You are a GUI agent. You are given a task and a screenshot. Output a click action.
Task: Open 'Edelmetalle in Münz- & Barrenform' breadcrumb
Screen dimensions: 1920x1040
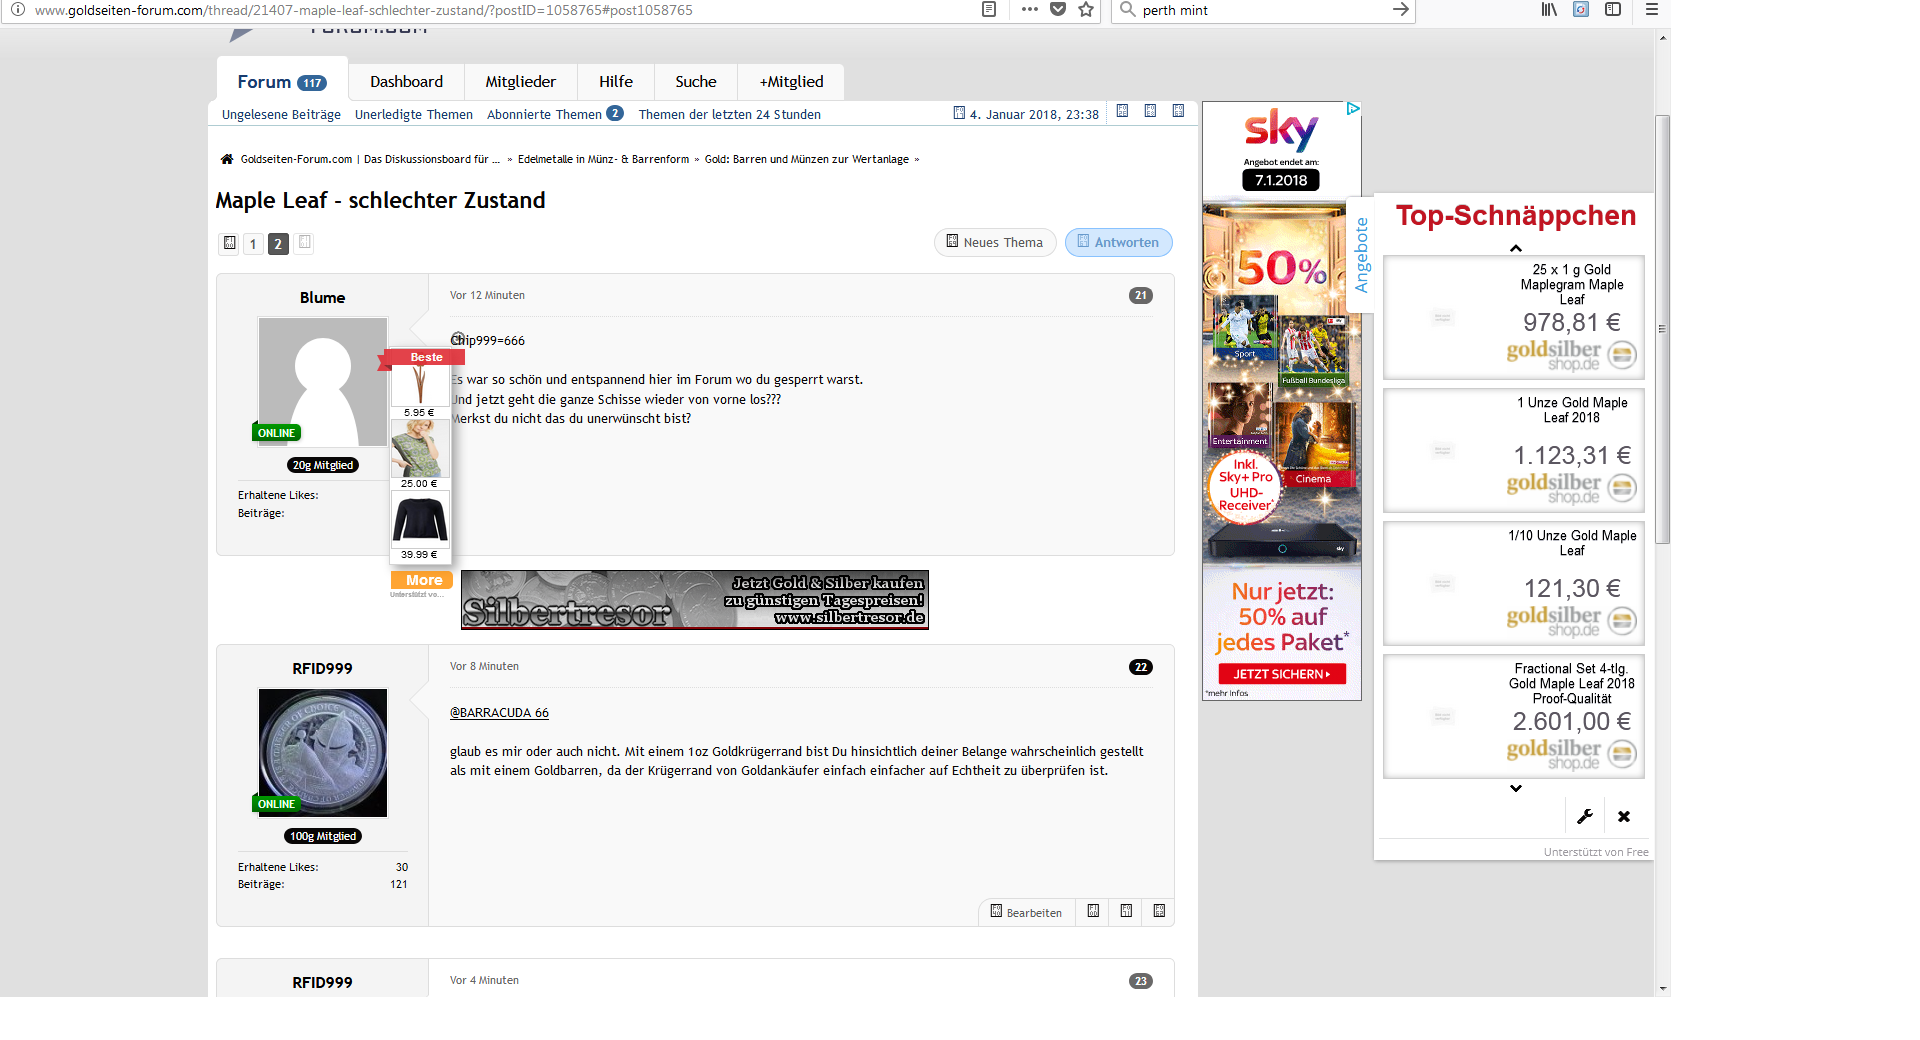click(x=603, y=159)
